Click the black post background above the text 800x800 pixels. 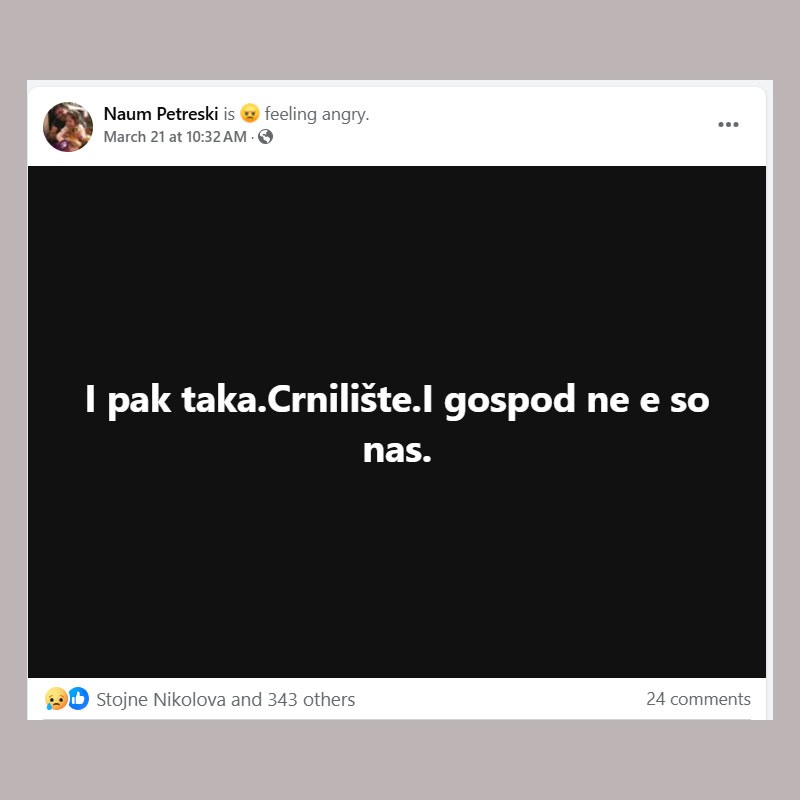[397, 270]
